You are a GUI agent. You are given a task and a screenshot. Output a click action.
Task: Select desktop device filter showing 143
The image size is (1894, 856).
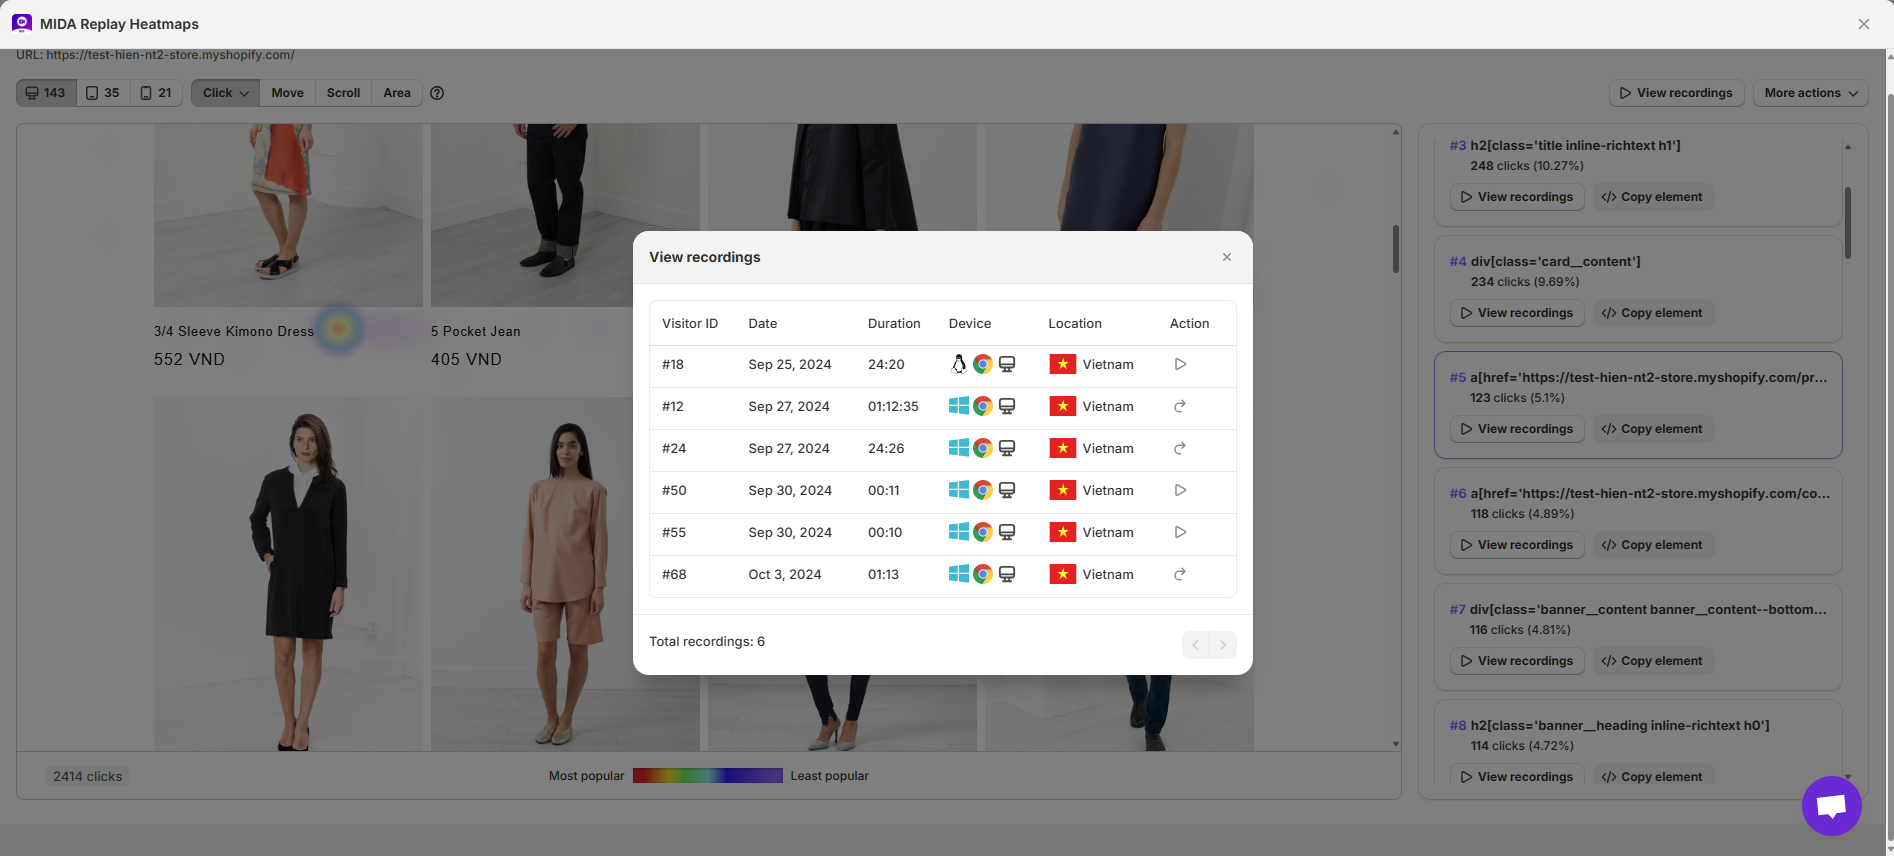pos(46,93)
